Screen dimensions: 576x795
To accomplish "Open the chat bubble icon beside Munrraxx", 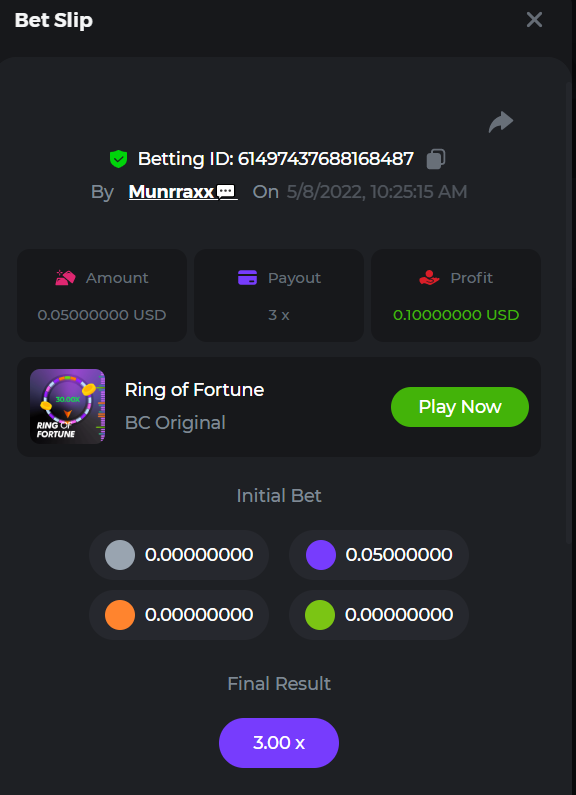I will pyautogui.click(x=226, y=192).
